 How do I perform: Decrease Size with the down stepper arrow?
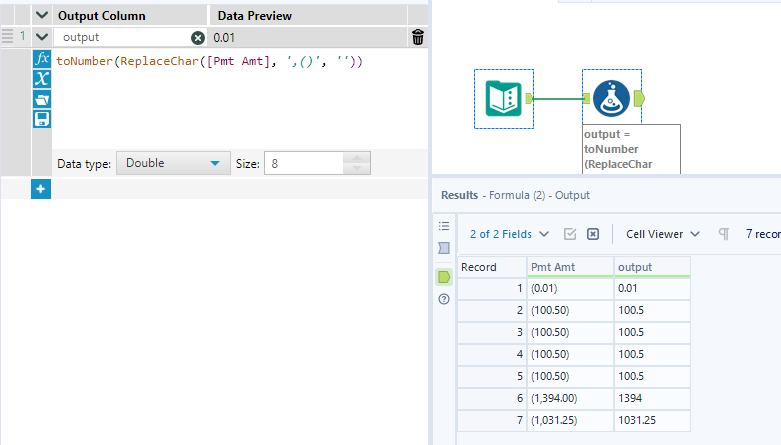tap(357, 169)
